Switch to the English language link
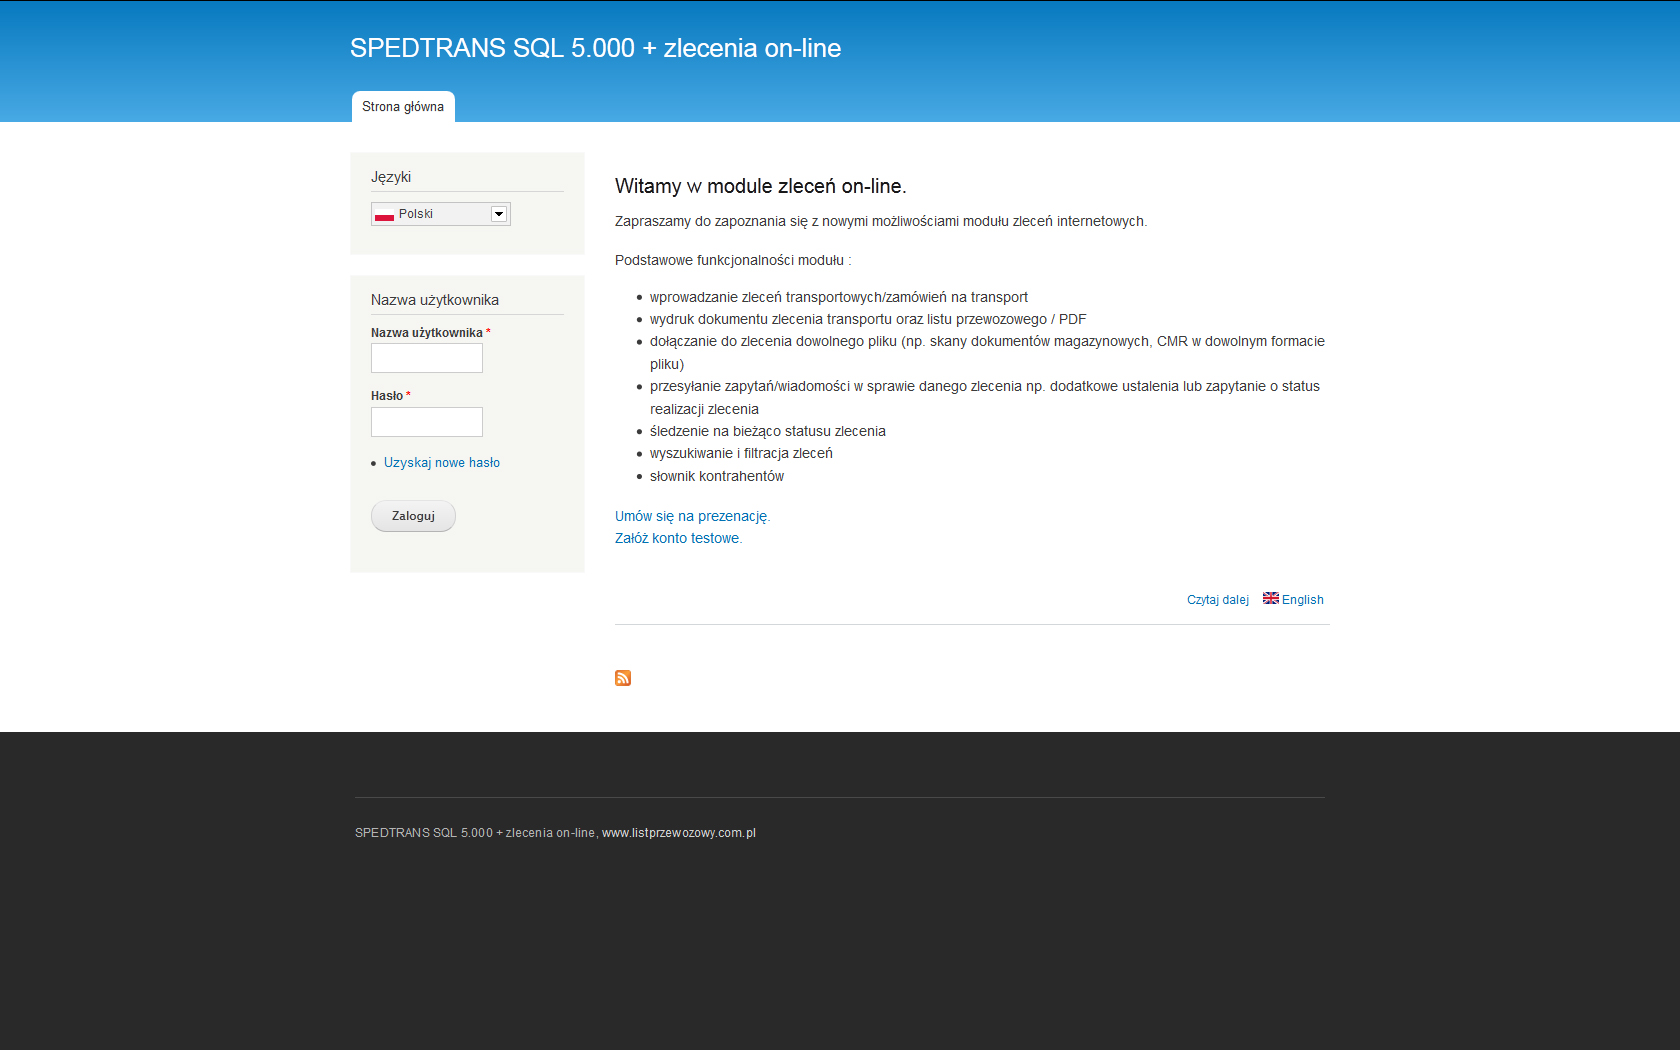Viewport: 1680px width, 1050px height. 1303,600
